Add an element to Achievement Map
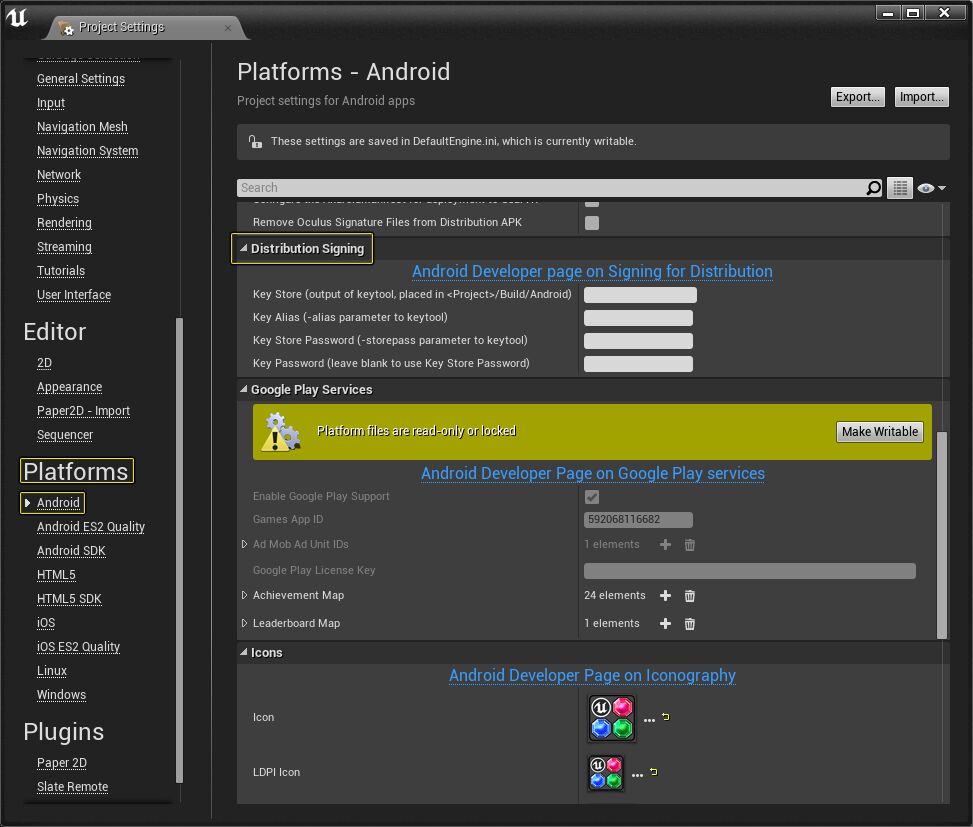973x827 pixels. 665,596
